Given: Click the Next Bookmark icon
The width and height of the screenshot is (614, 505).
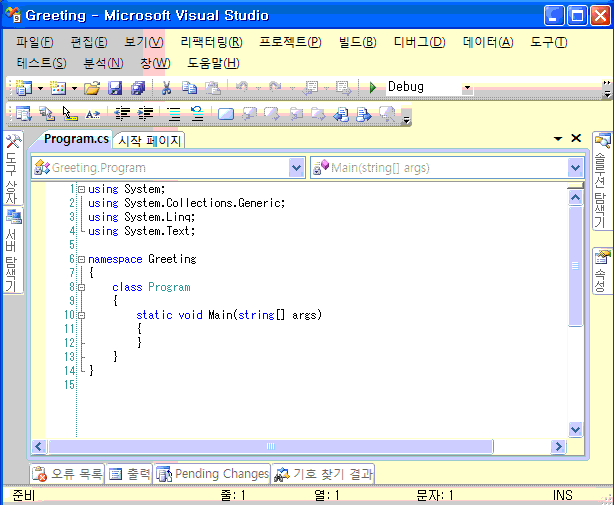Looking at the screenshot, I should pyautogui.click(x=272, y=114).
